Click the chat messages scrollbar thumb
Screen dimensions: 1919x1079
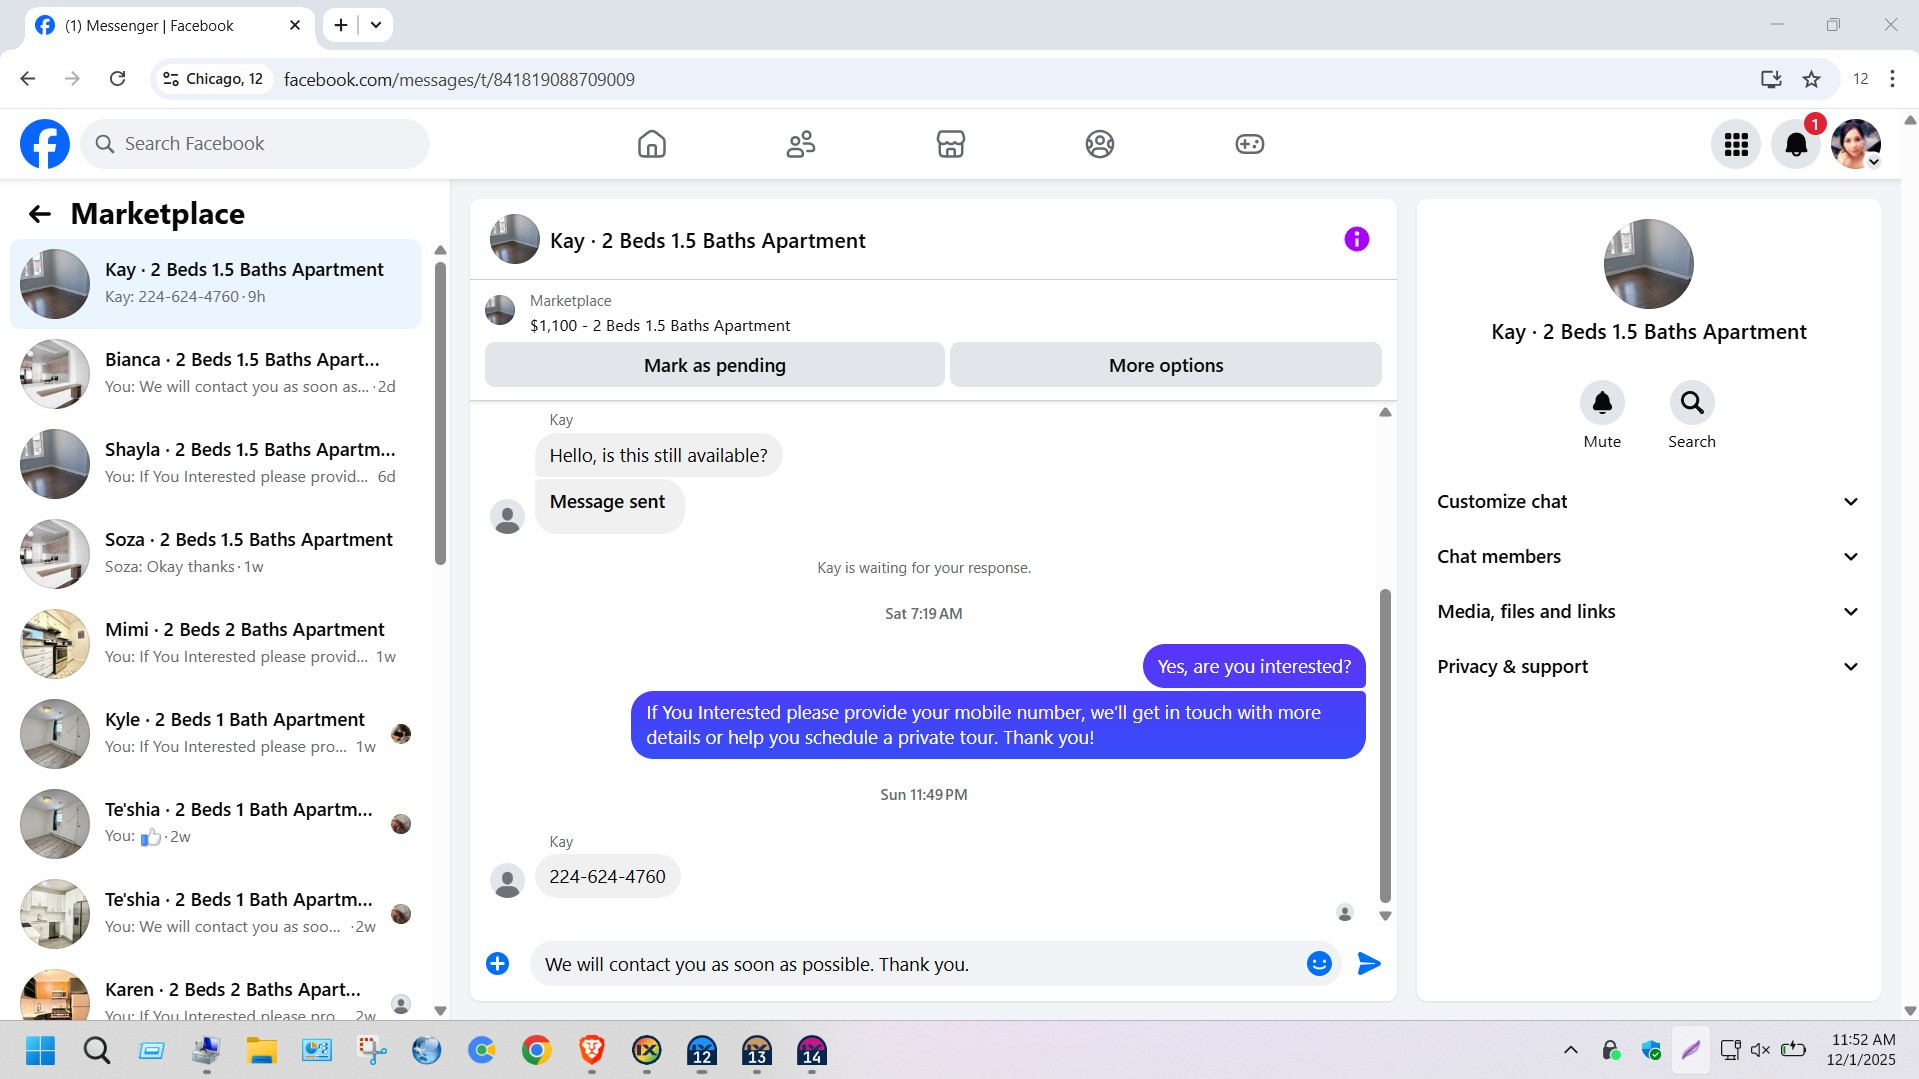tap(1385, 745)
